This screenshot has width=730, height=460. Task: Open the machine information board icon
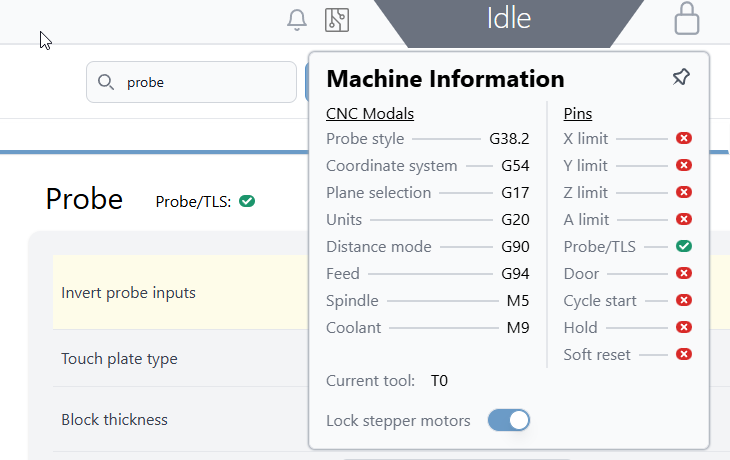coord(337,19)
